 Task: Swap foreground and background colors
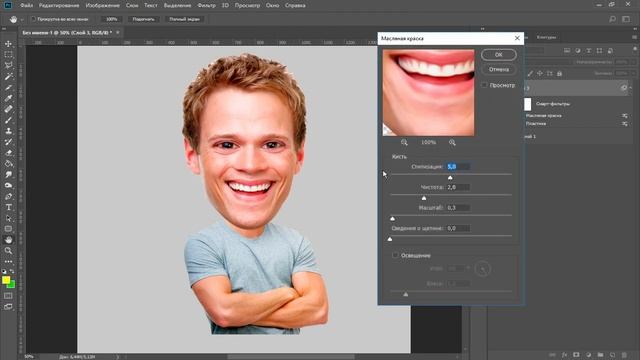[x=12, y=271]
